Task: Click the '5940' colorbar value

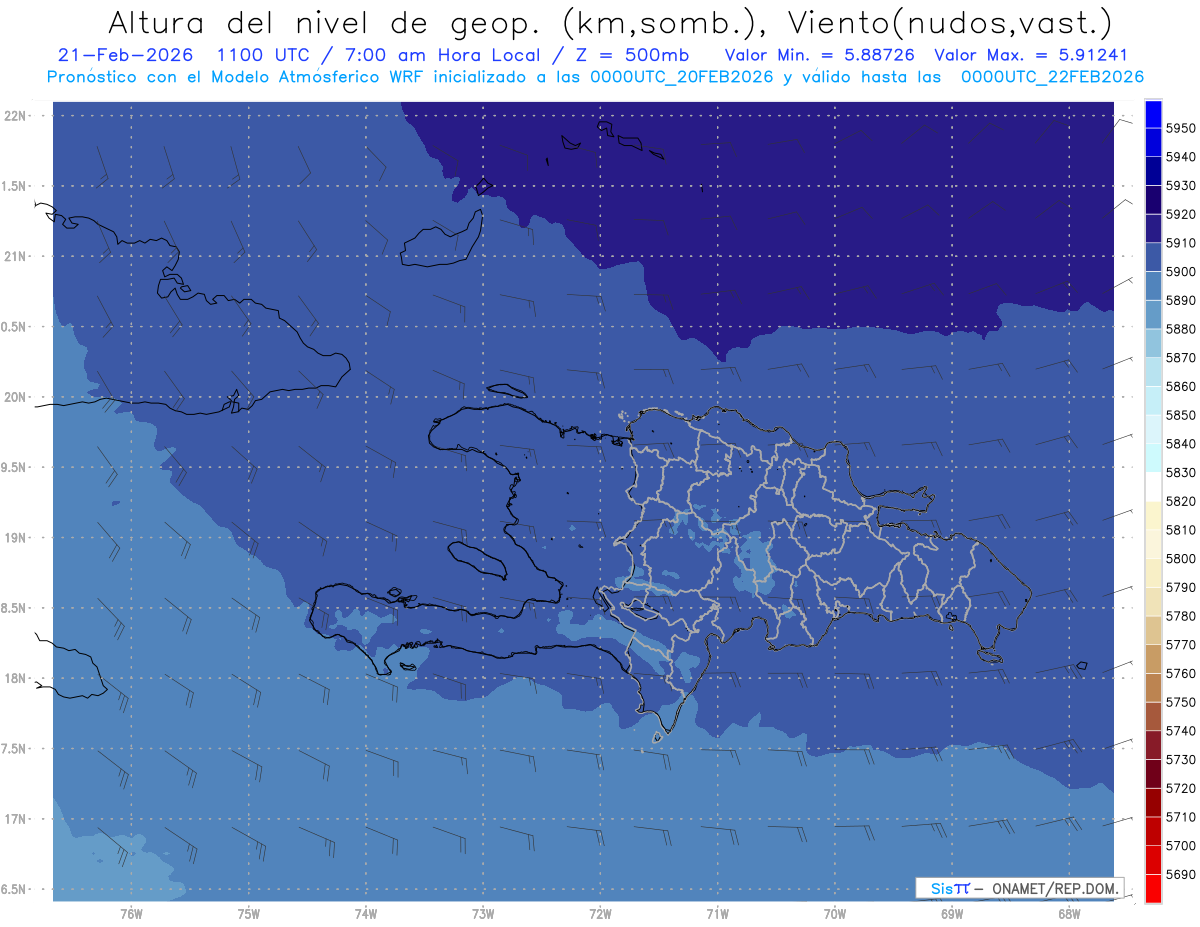Action: (x=1181, y=157)
